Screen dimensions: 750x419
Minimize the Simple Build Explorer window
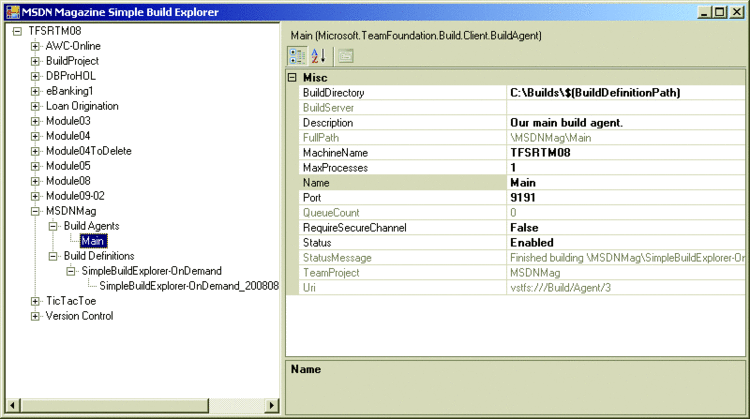pyautogui.click(x=704, y=12)
